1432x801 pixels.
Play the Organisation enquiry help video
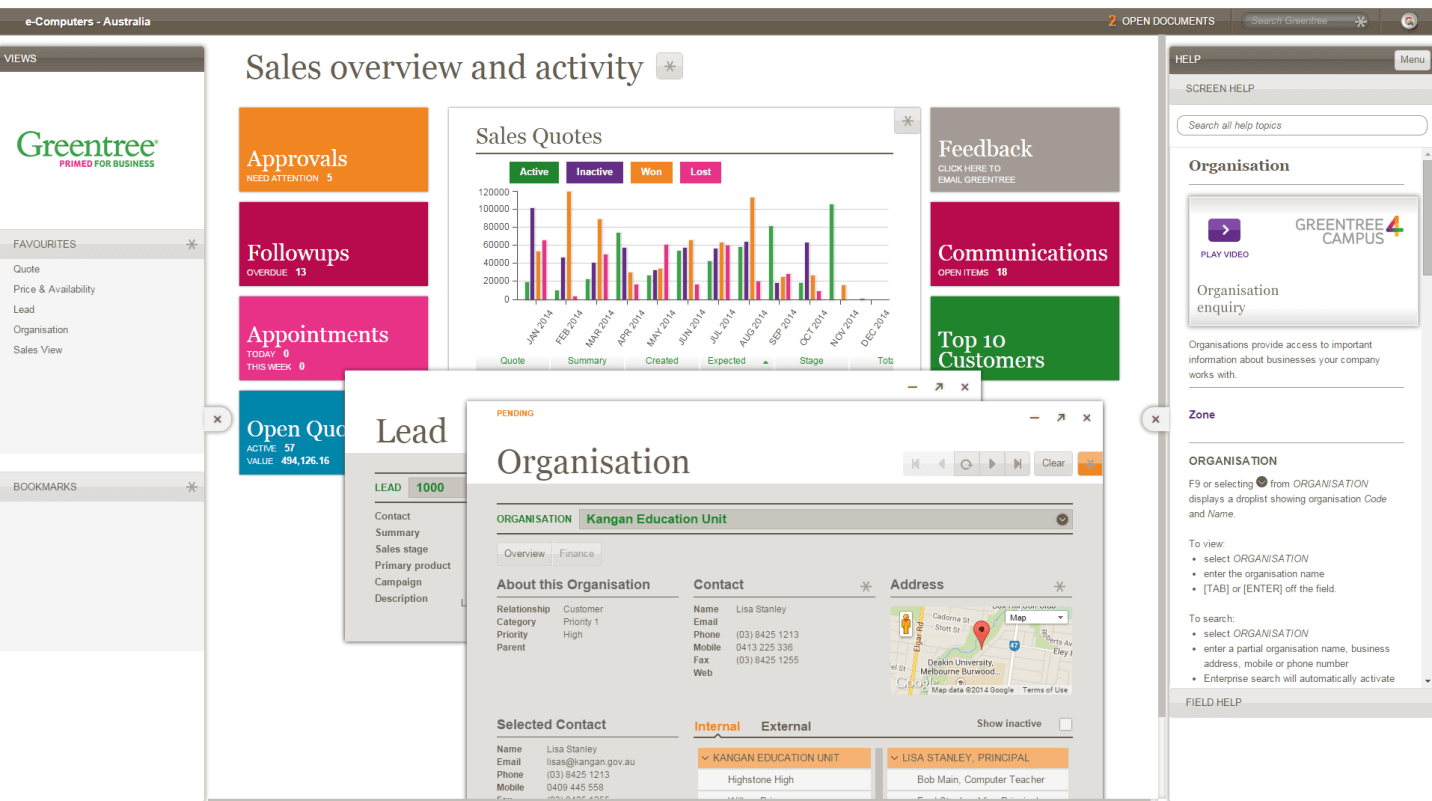(x=1224, y=230)
